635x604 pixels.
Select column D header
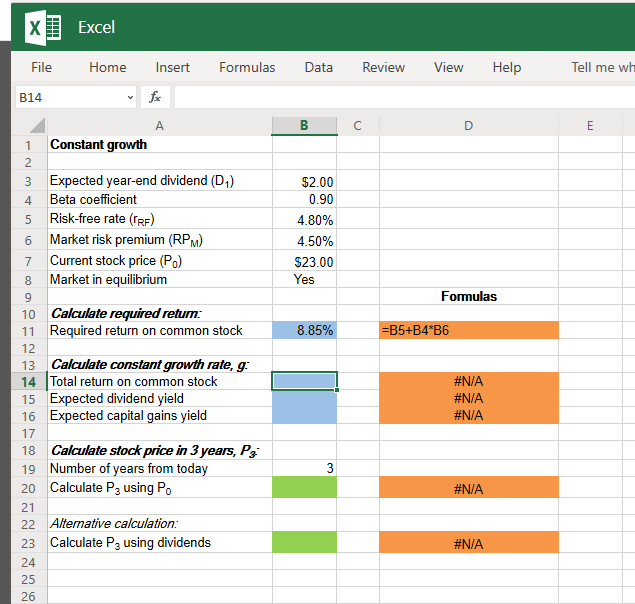click(x=469, y=126)
